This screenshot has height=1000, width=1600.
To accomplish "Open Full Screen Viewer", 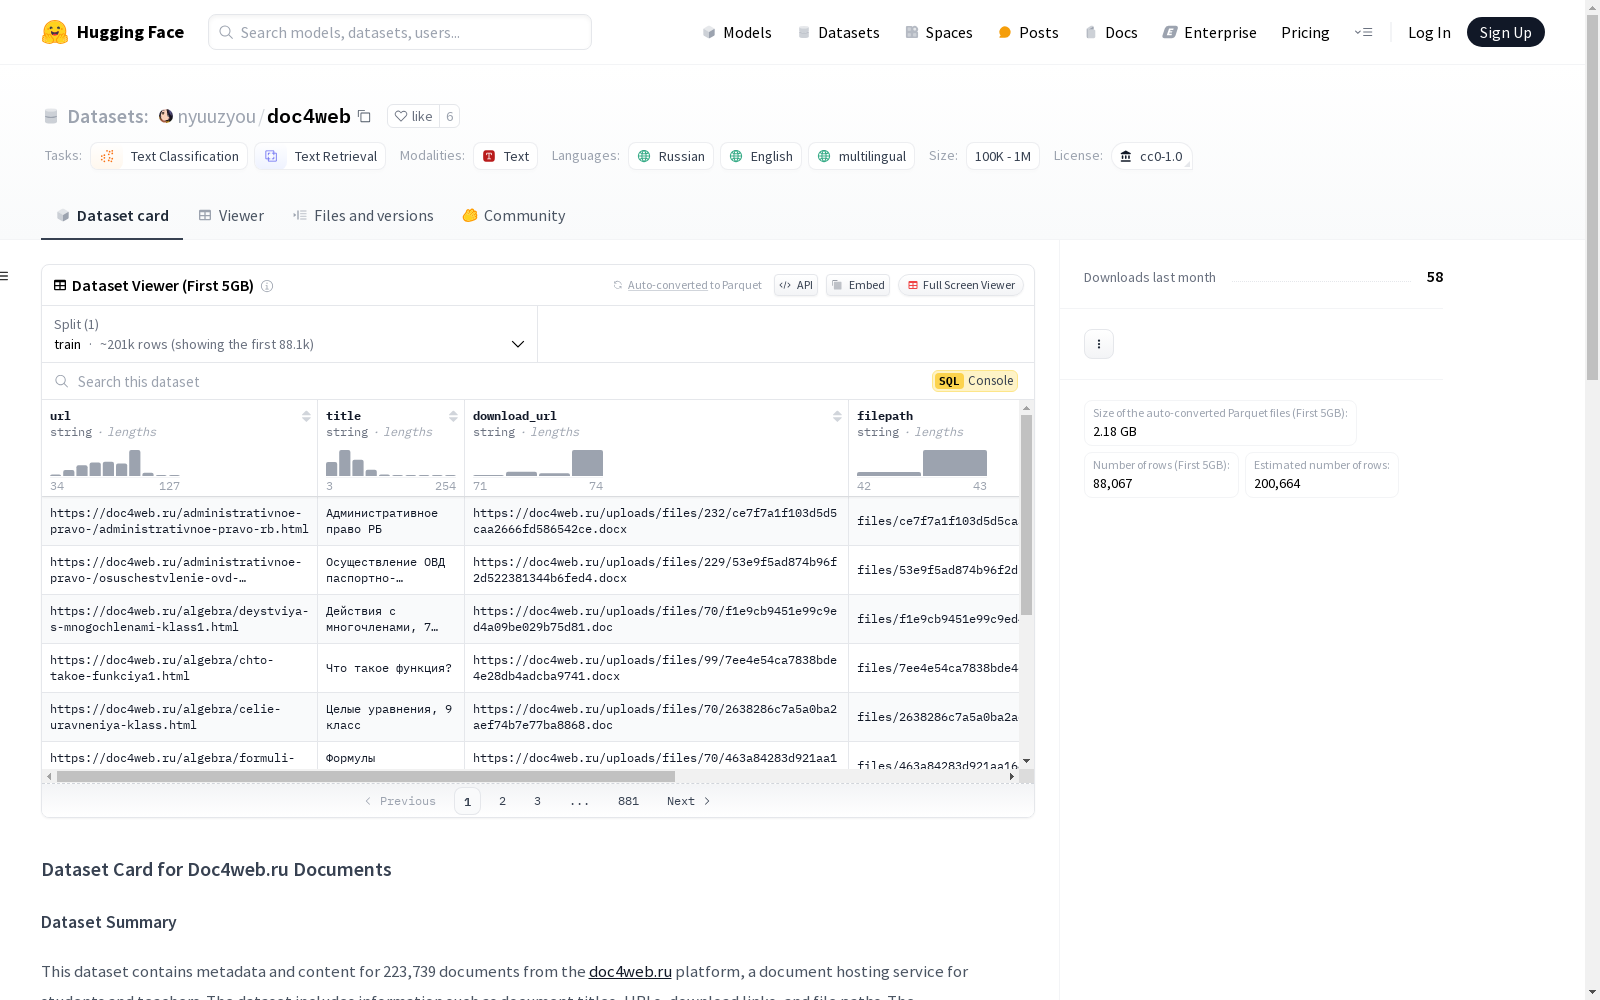I will tap(961, 285).
